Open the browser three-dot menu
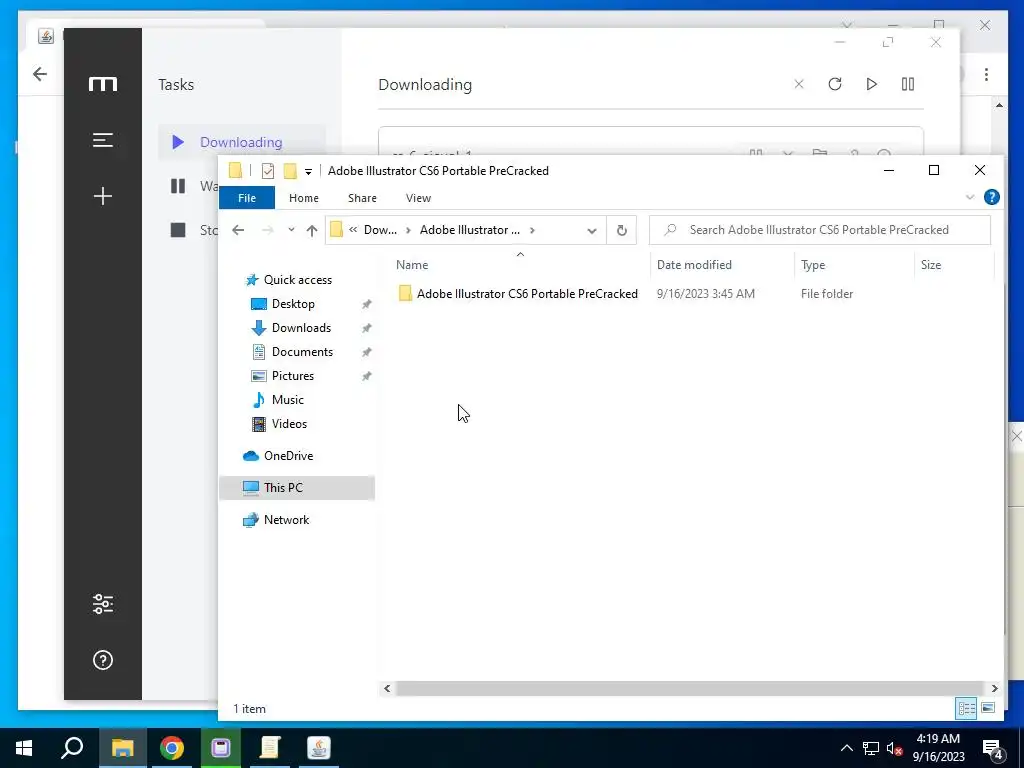This screenshot has height=768, width=1024. pyautogui.click(x=986, y=74)
